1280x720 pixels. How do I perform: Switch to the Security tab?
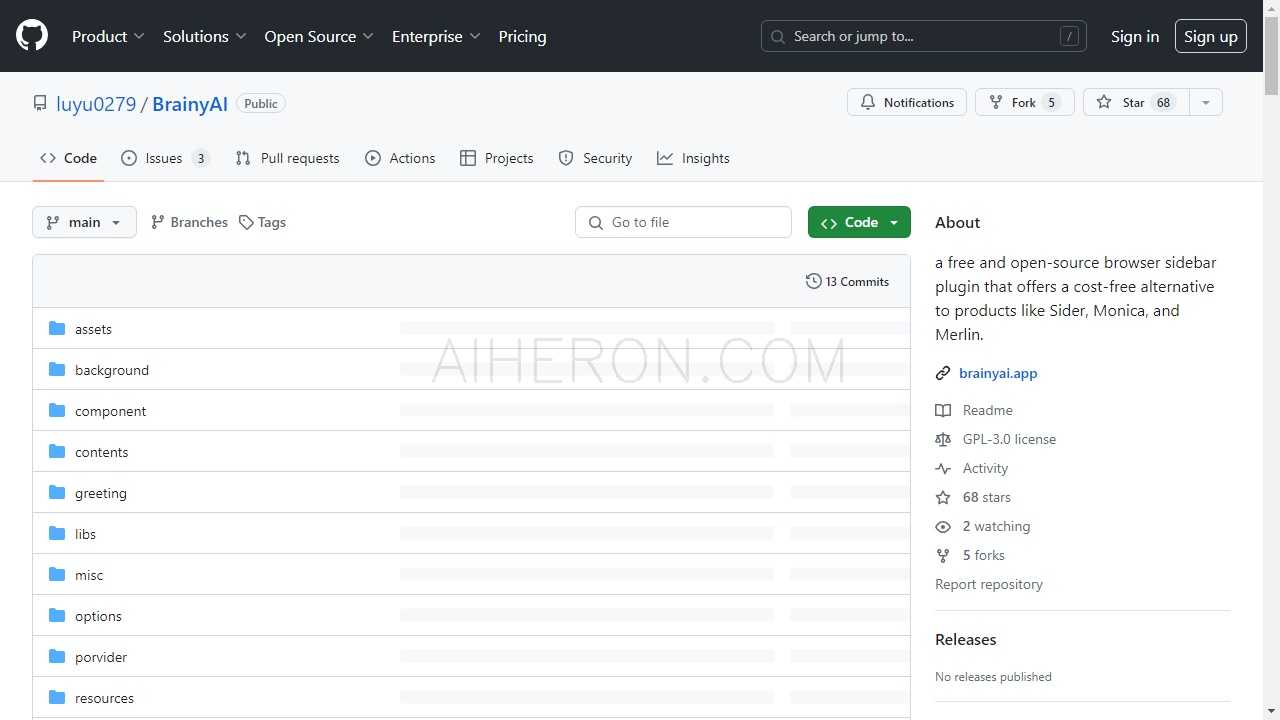pos(595,158)
